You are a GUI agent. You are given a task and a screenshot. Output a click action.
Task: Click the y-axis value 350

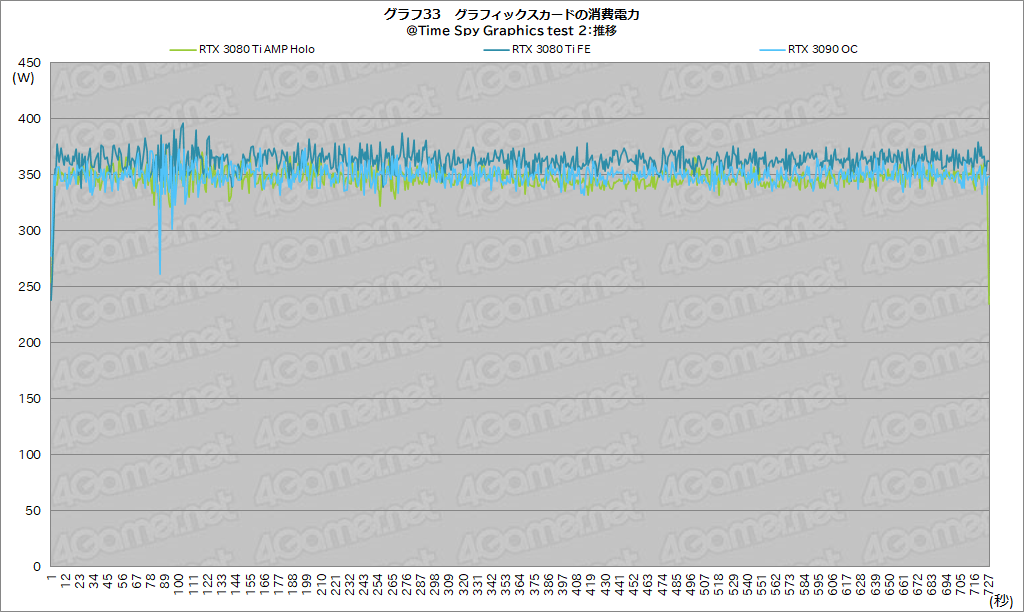[29, 174]
